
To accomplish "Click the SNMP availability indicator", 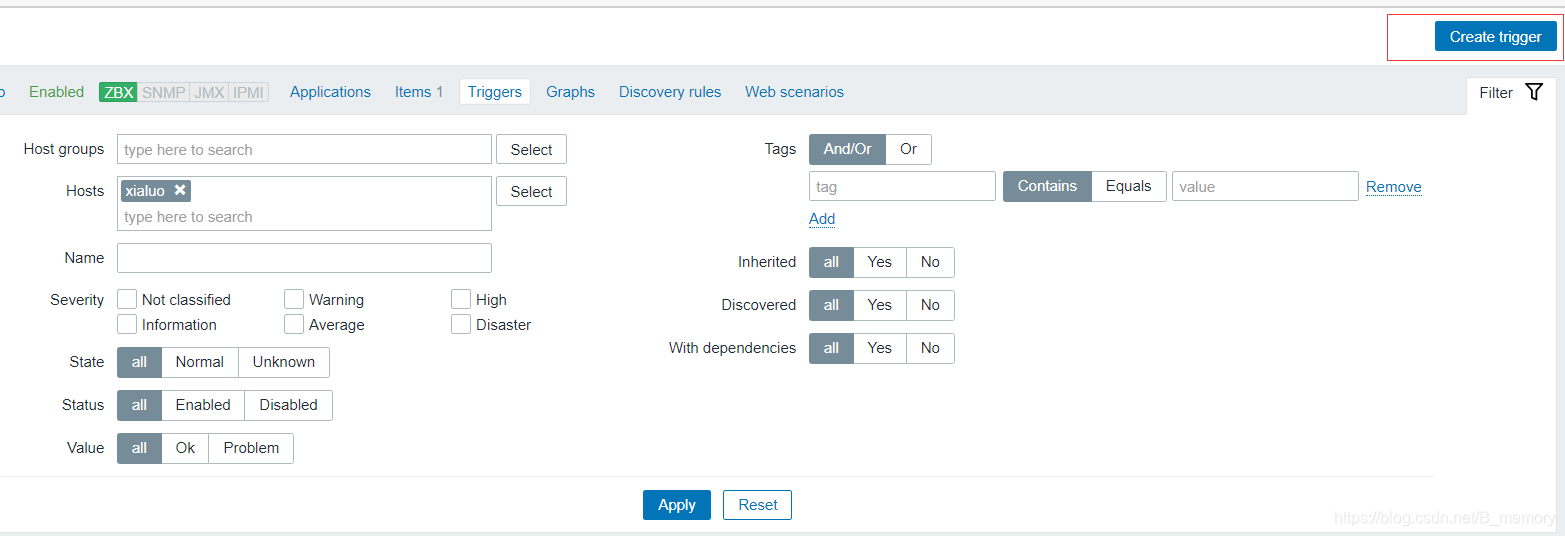I will (163, 92).
